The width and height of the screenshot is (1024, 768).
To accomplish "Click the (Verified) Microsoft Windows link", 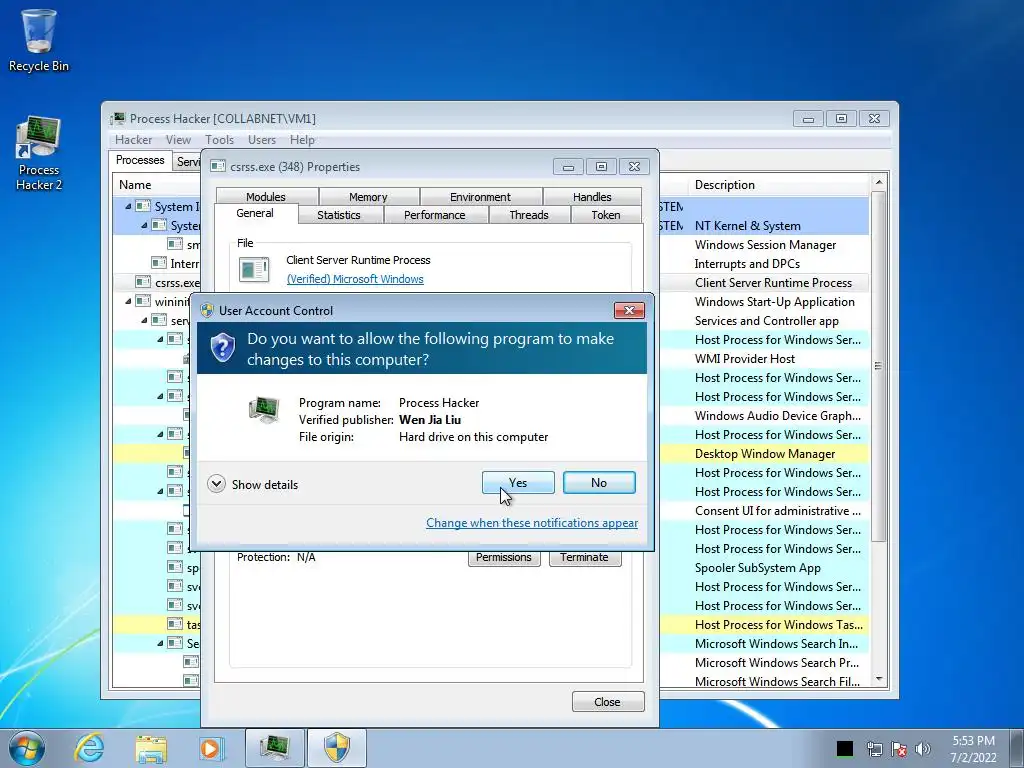I will point(355,279).
